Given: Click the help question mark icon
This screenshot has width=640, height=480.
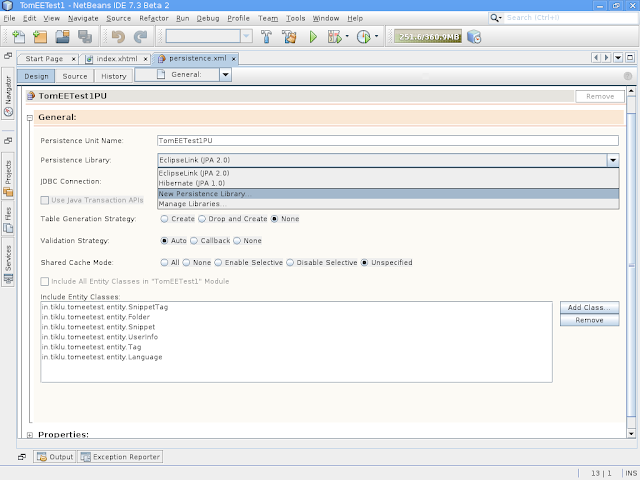Looking at the screenshot, I should click(628, 76).
